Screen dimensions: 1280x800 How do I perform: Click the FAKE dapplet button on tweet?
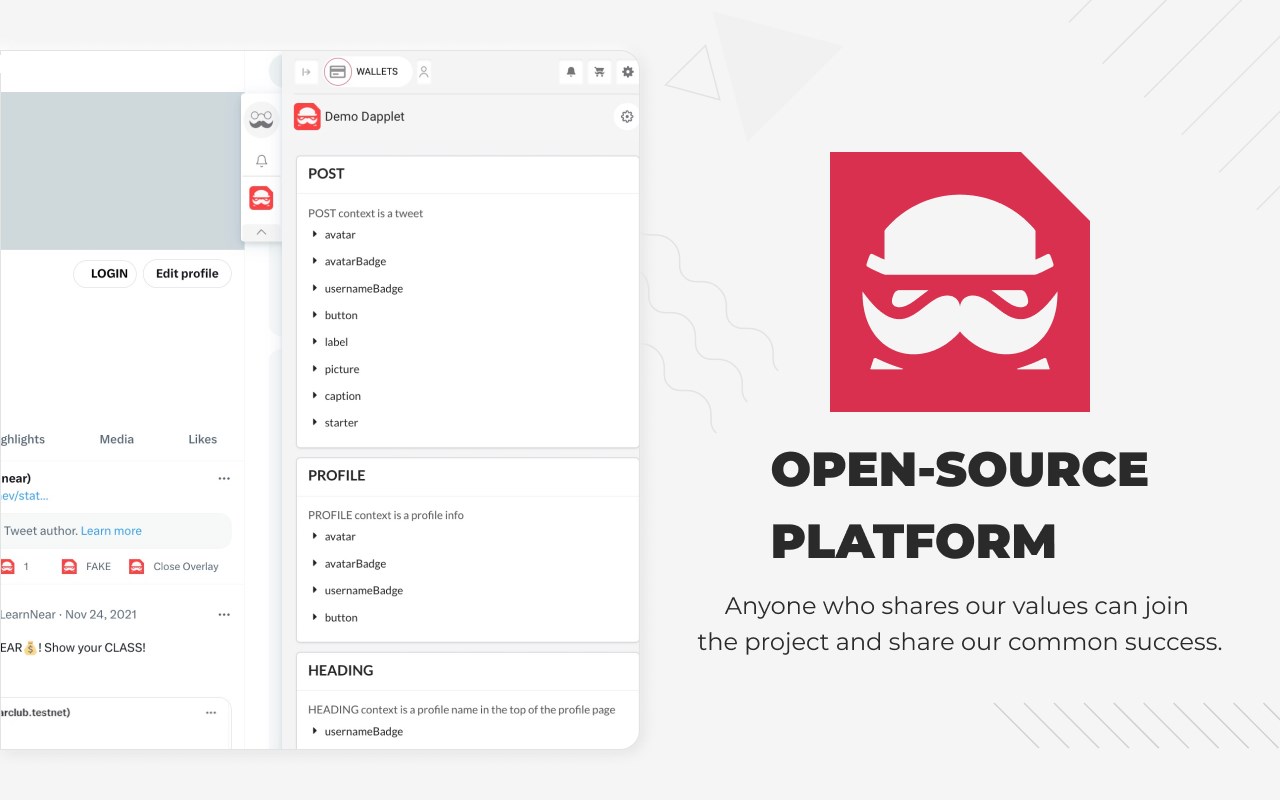point(87,566)
